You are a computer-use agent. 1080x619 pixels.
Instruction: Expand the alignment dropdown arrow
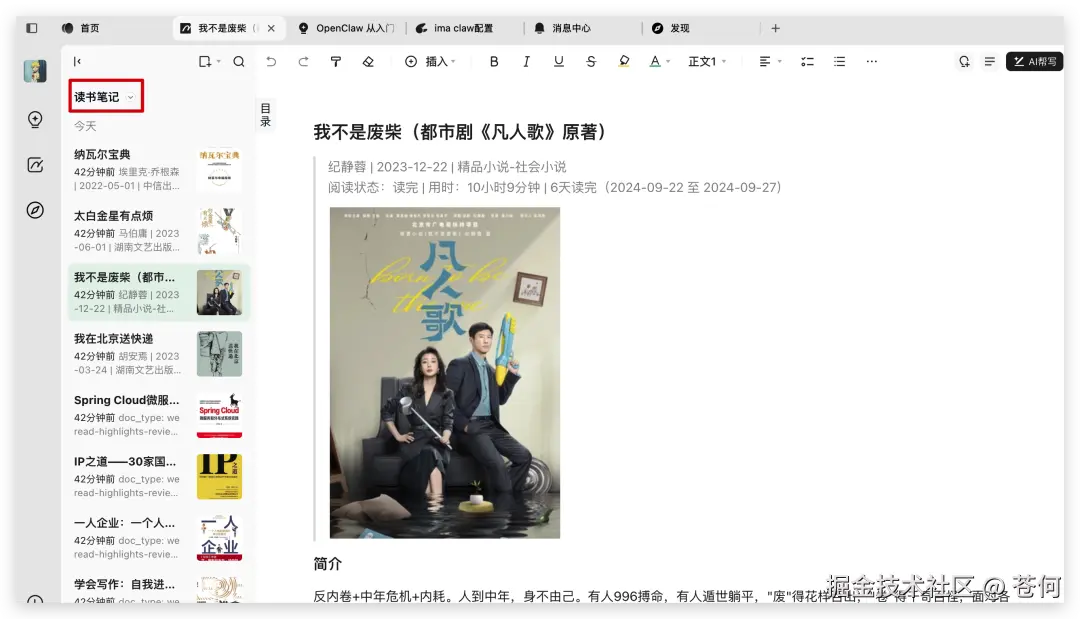point(780,62)
